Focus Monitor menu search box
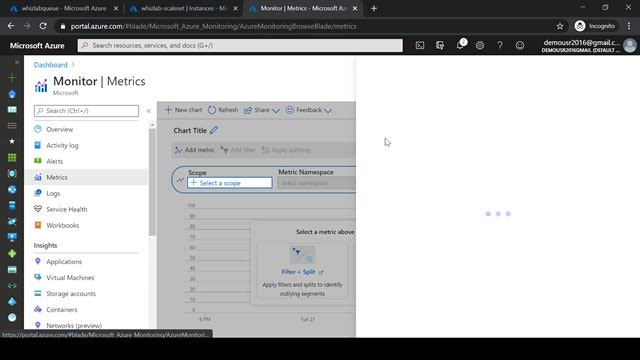The image size is (640, 360). pos(87,111)
